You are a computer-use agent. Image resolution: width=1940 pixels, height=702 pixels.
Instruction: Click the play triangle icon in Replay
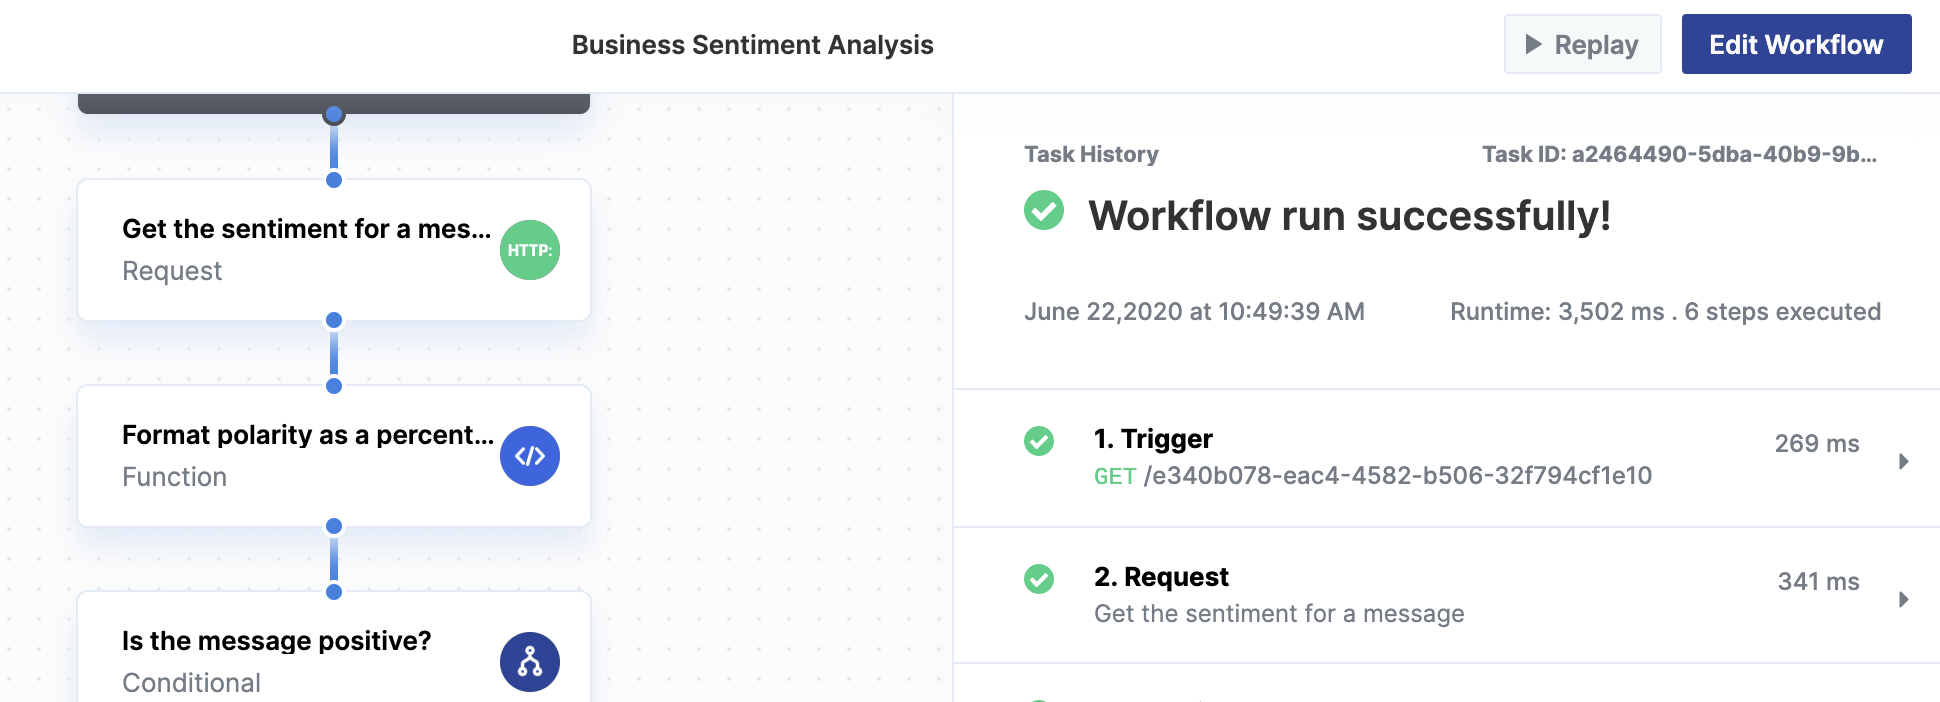[x=1533, y=44]
